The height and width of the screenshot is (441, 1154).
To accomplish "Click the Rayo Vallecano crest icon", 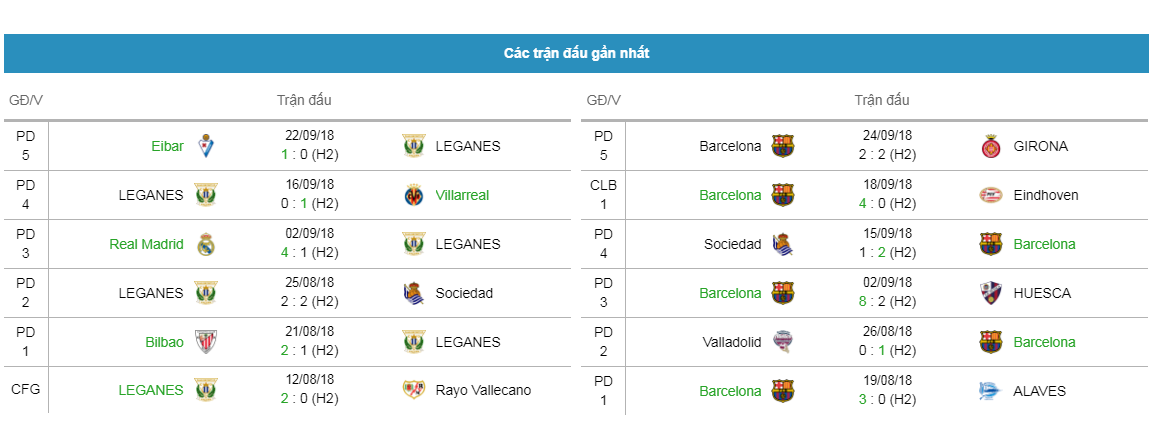I will [414, 390].
